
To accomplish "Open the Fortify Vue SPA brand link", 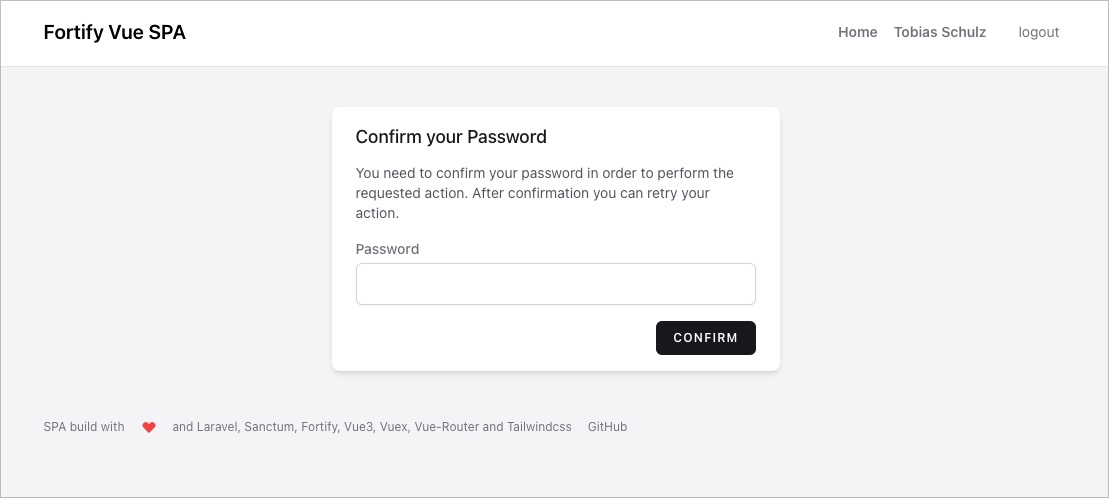I will [x=115, y=33].
